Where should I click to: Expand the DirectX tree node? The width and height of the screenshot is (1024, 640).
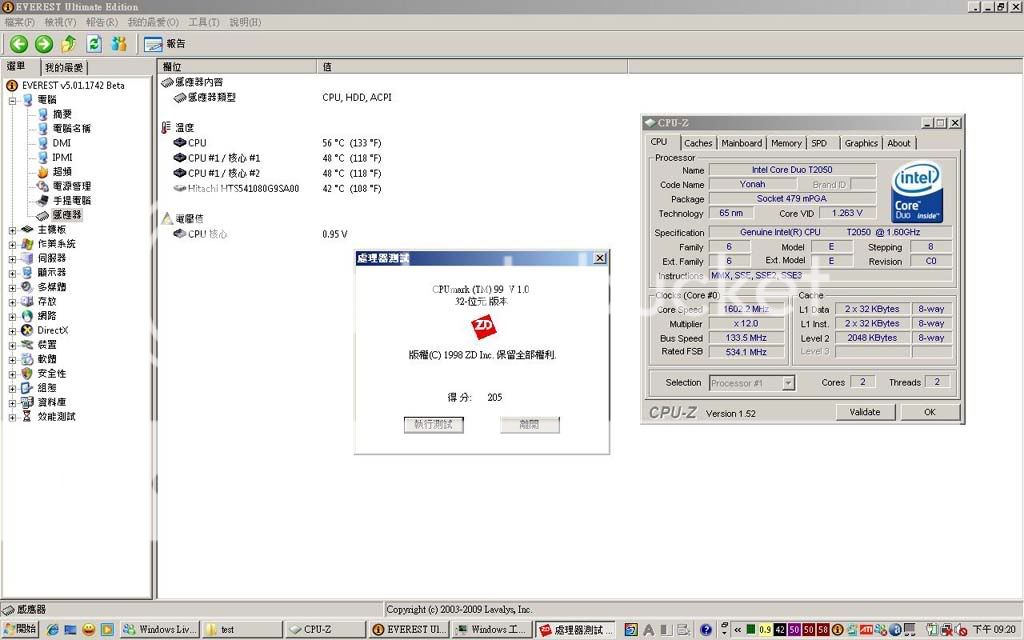click(x=12, y=331)
